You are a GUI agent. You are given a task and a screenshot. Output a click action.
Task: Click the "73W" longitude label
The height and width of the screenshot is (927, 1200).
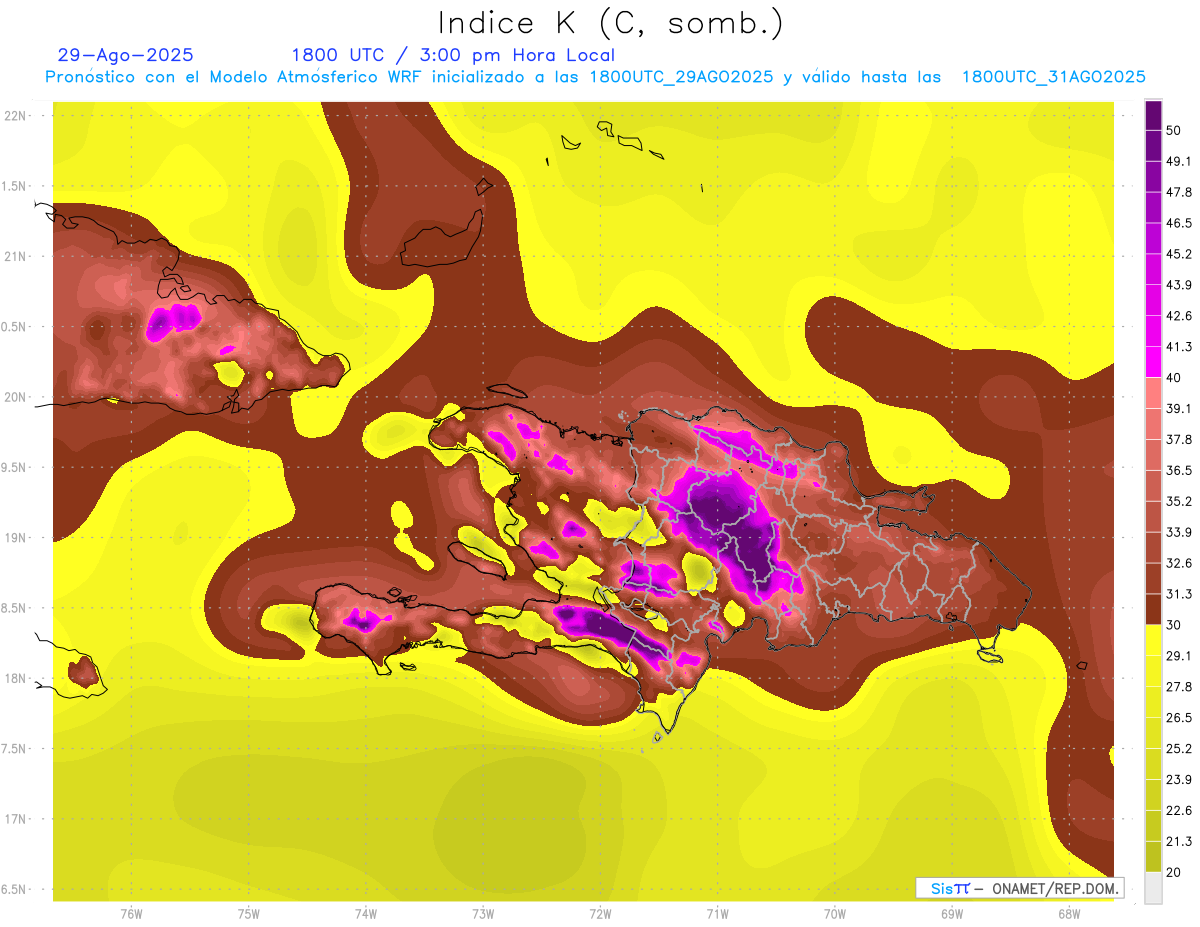click(x=483, y=914)
